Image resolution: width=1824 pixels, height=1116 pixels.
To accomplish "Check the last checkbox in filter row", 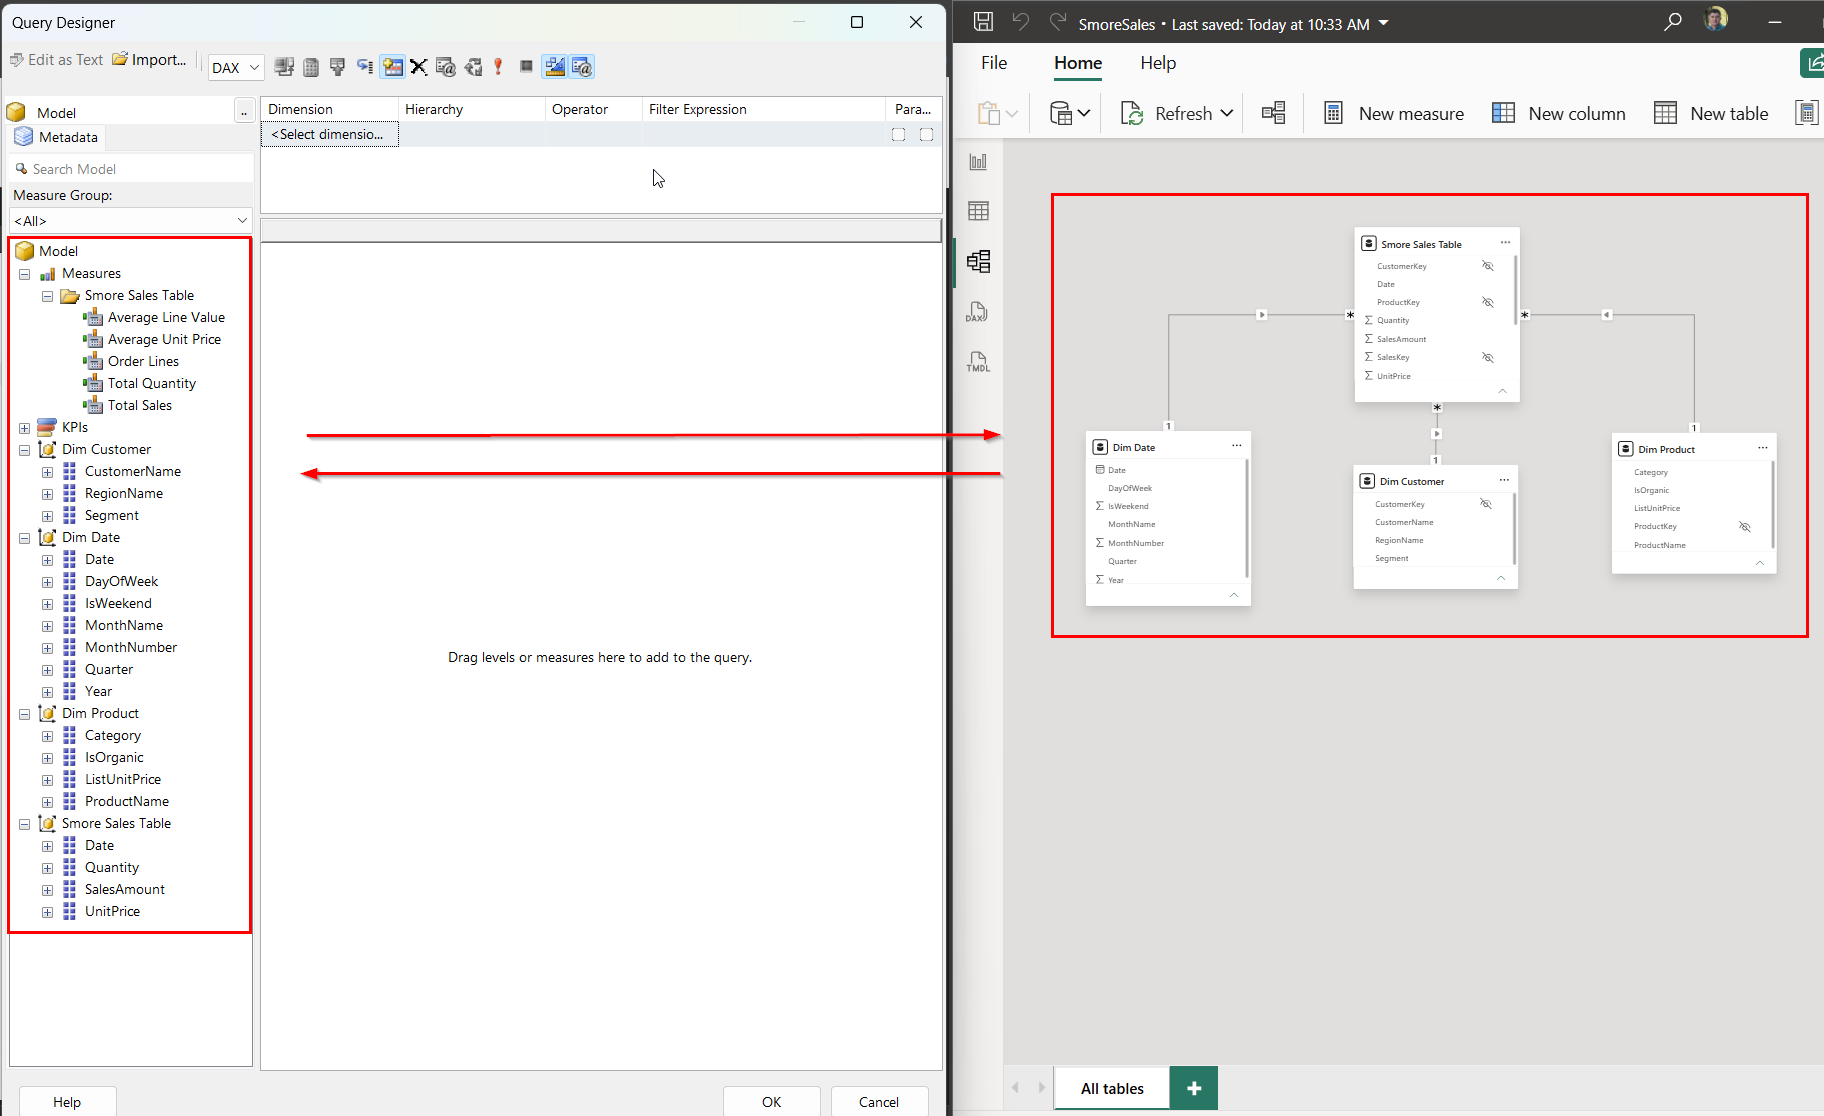I will [x=926, y=134].
